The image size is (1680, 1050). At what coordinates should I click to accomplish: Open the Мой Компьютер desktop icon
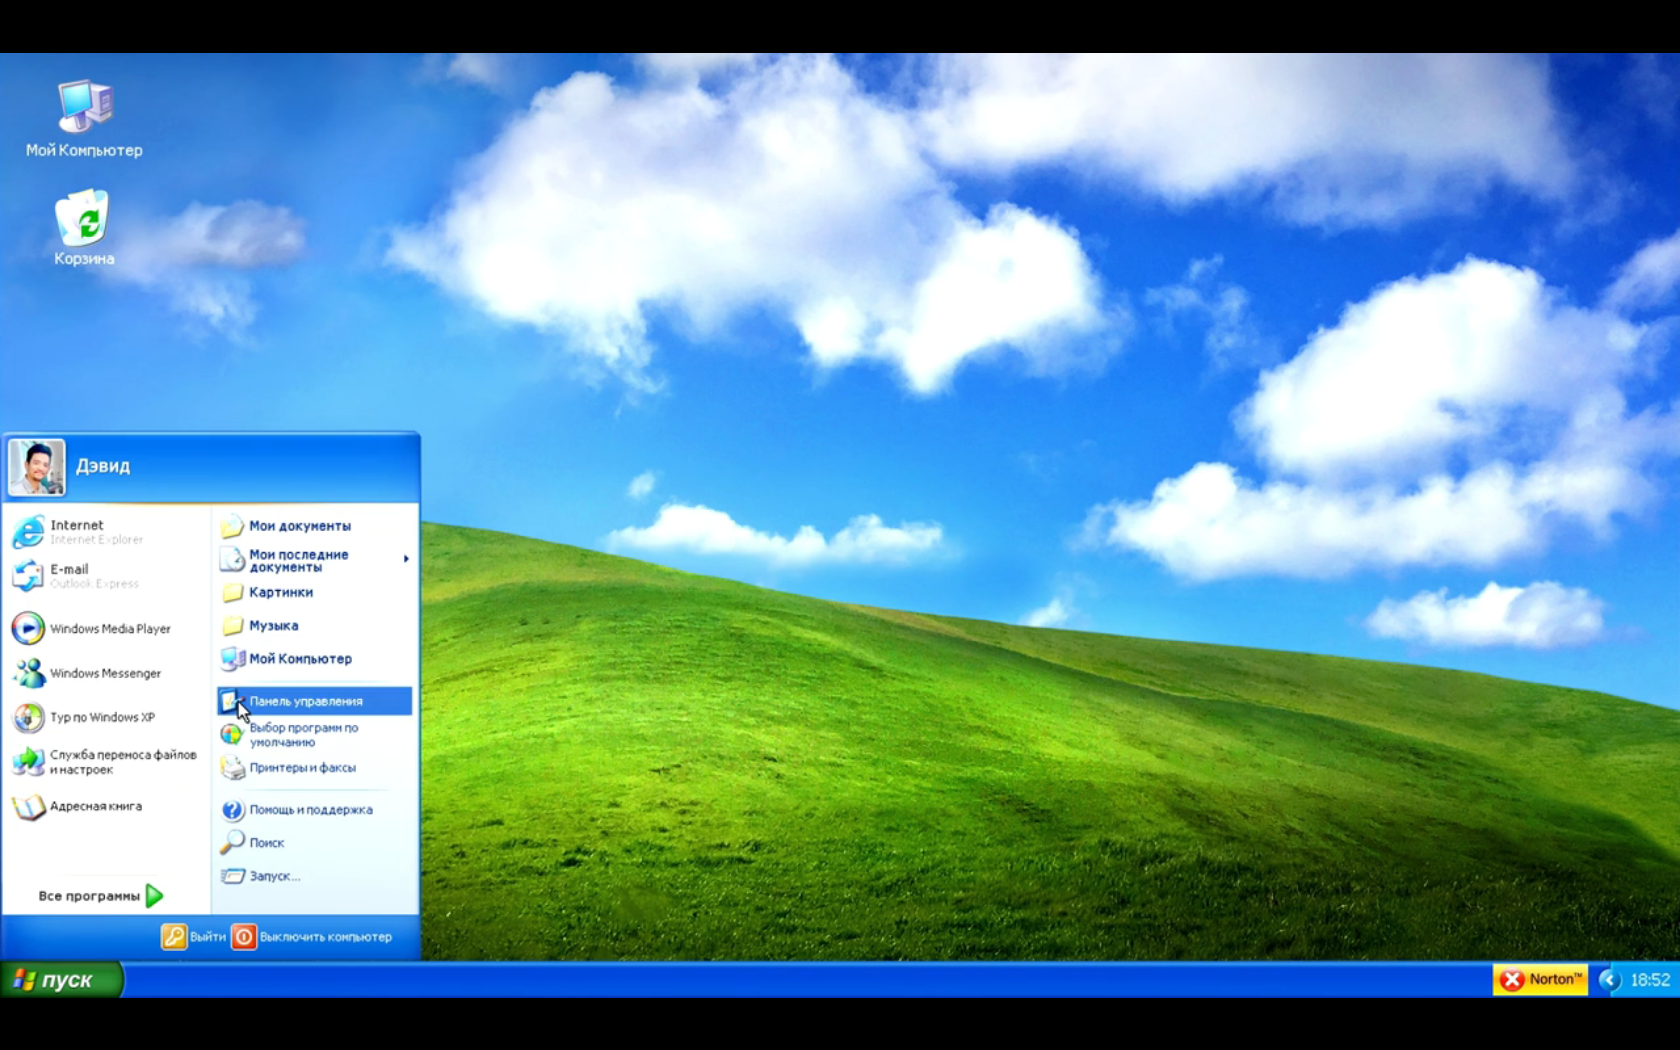tap(84, 118)
